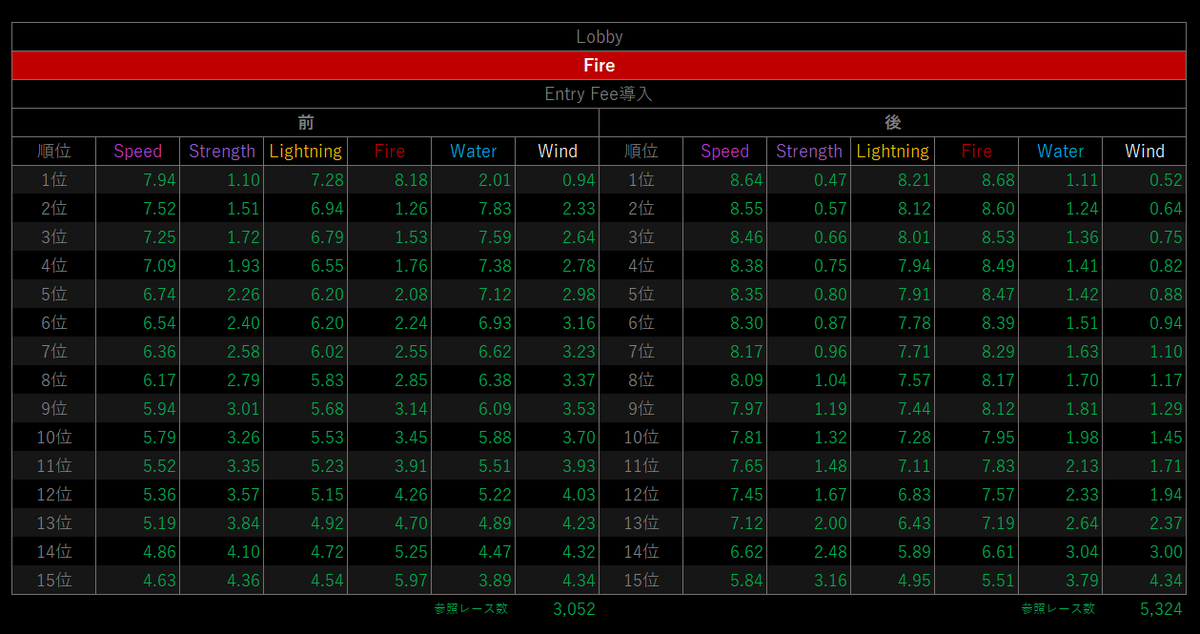
Task: Click the "Entry Fee導入" heading
Action: [599, 94]
